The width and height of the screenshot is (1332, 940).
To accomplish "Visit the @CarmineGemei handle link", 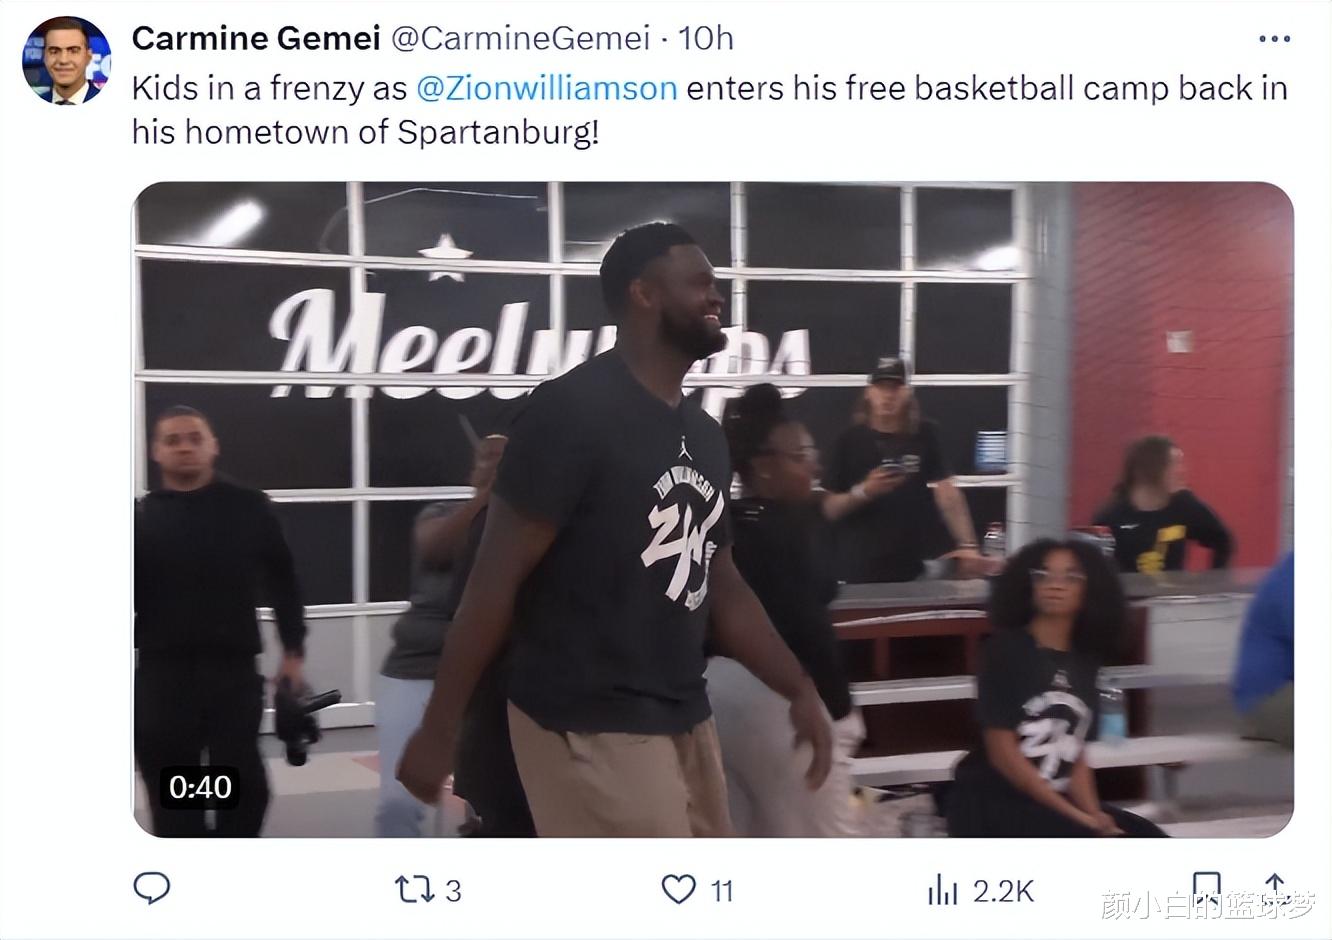I will pyautogui.click(x=520, y=38).
